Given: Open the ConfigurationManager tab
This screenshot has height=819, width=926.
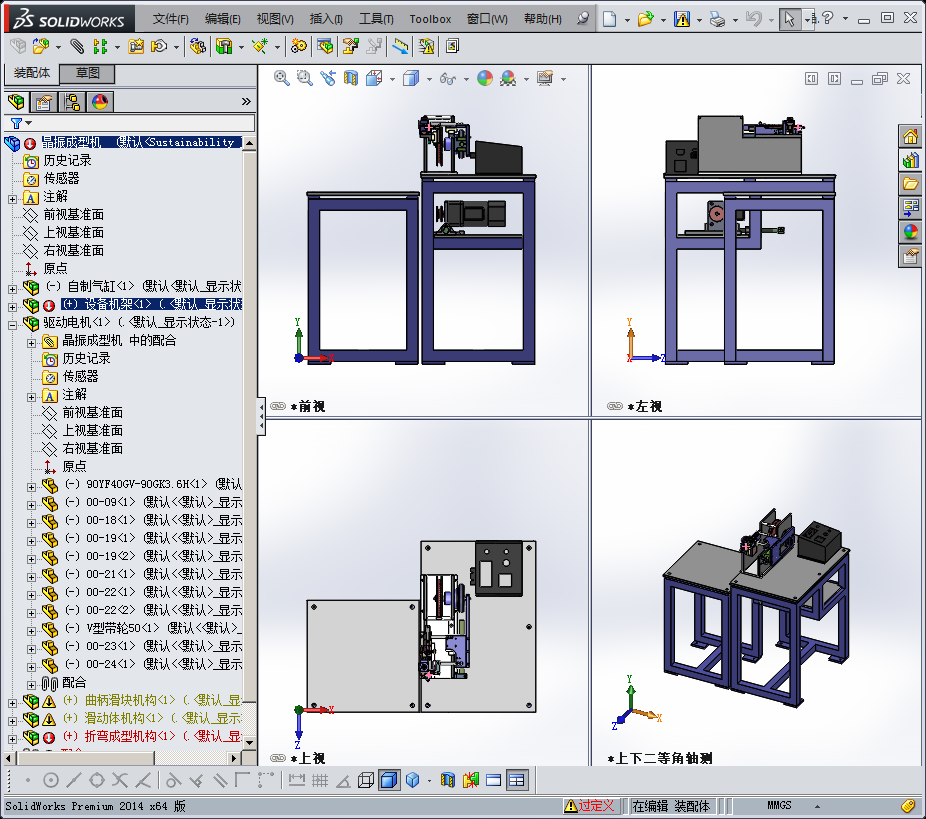Looking at the screenshot, I should [72, 102].
